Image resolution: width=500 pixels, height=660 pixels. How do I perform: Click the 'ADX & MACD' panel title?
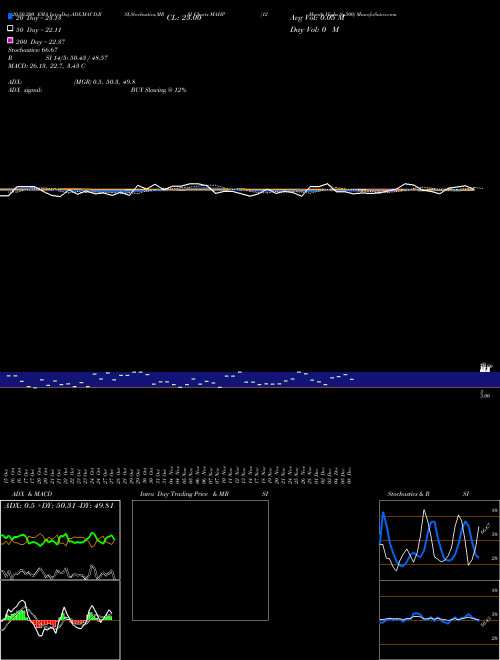32,494
